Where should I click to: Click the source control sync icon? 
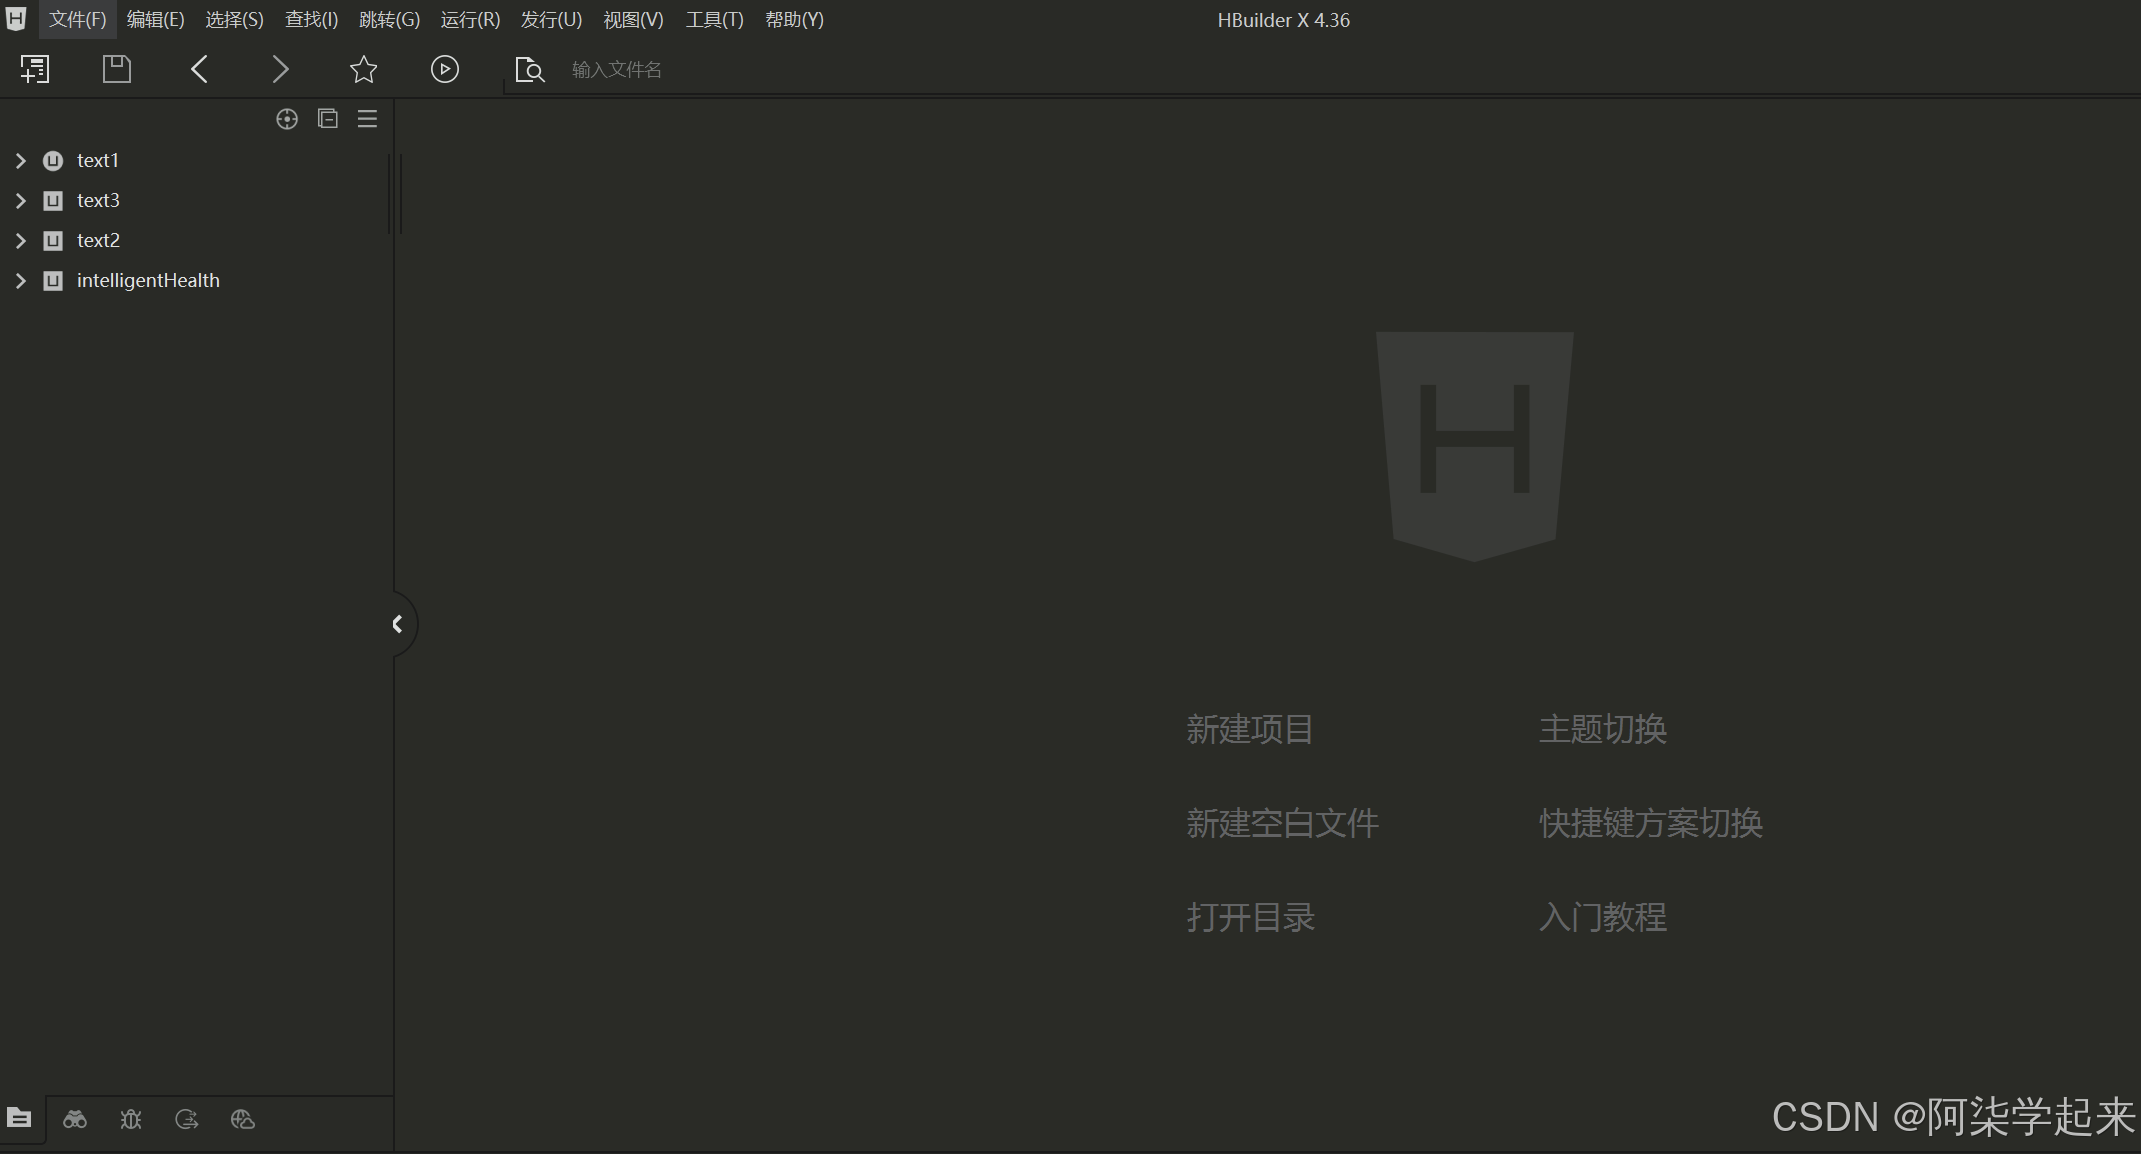click(187, 1119)
